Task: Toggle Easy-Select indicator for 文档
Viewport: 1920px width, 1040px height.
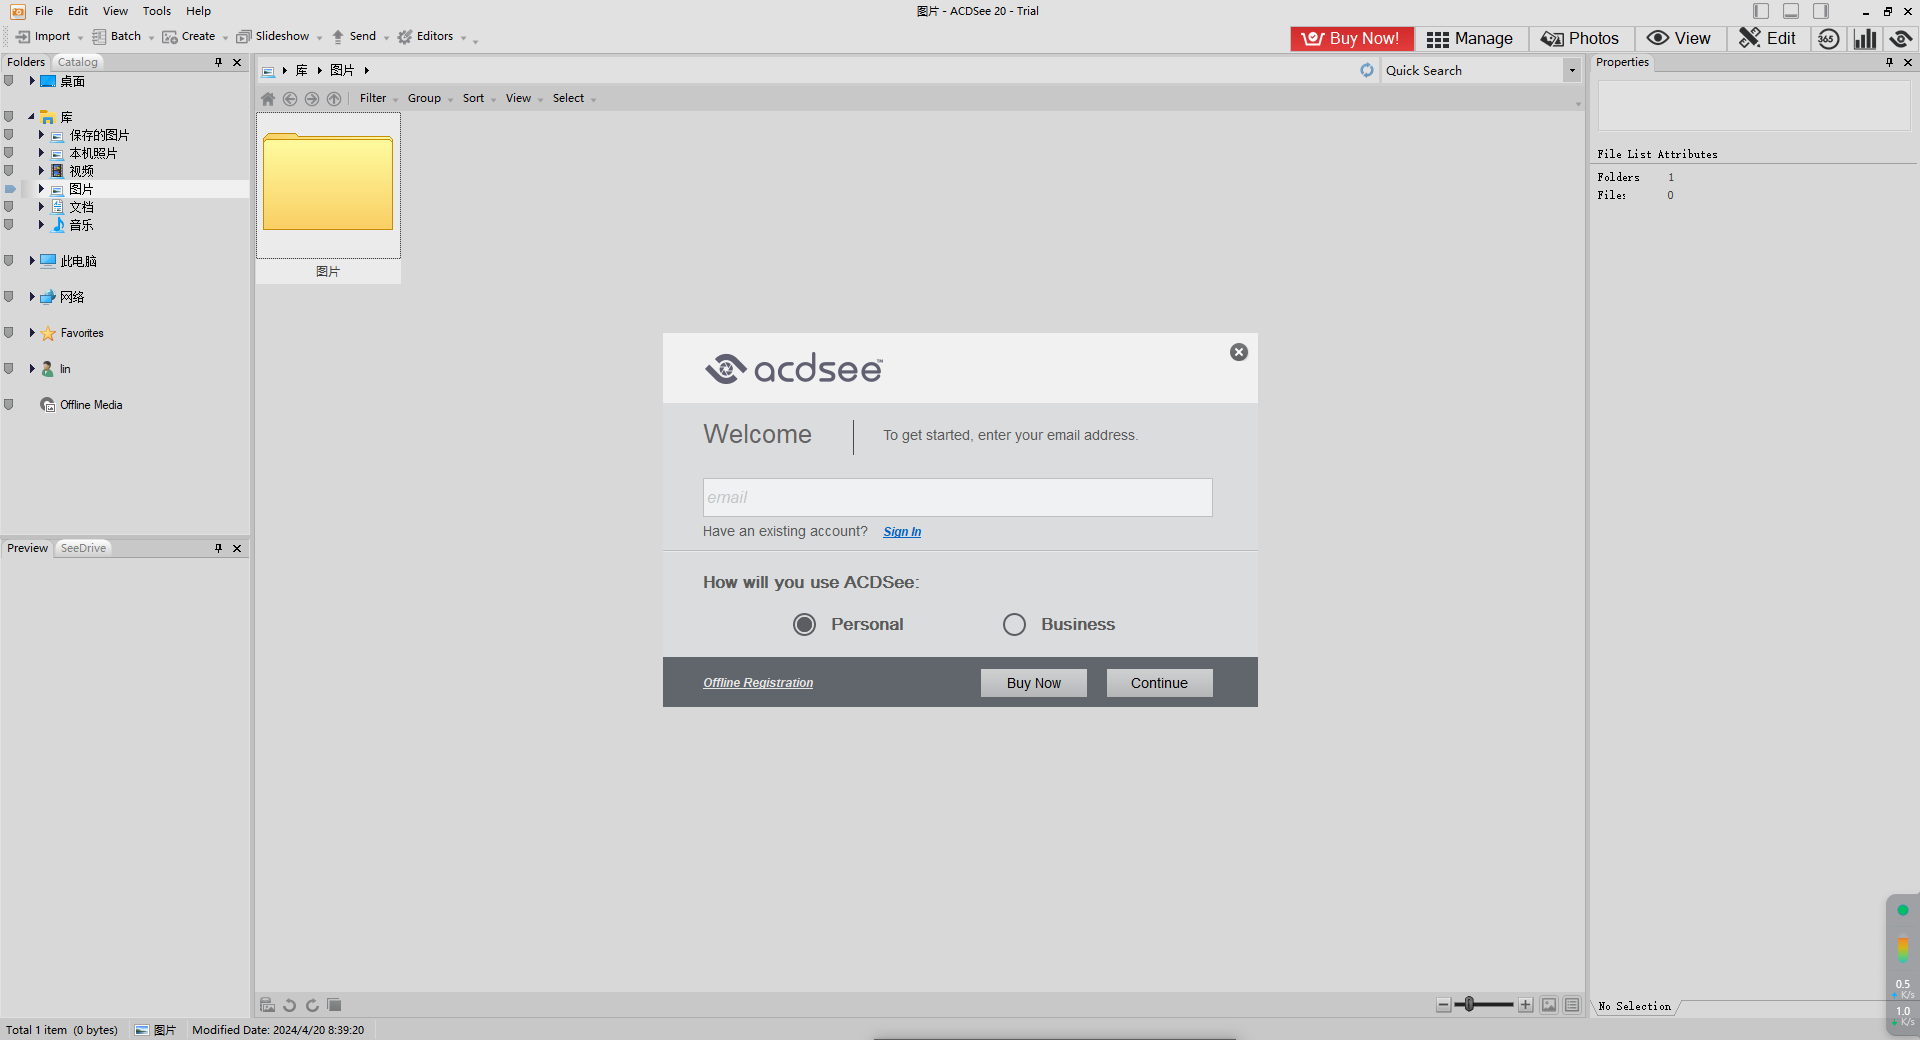Action: tap(9, 207)
